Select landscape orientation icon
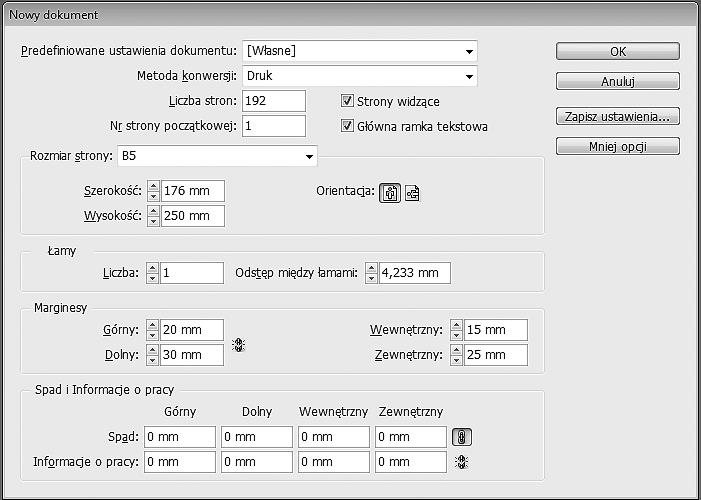Viewport: 701px width, 500px height. (412, 193)
